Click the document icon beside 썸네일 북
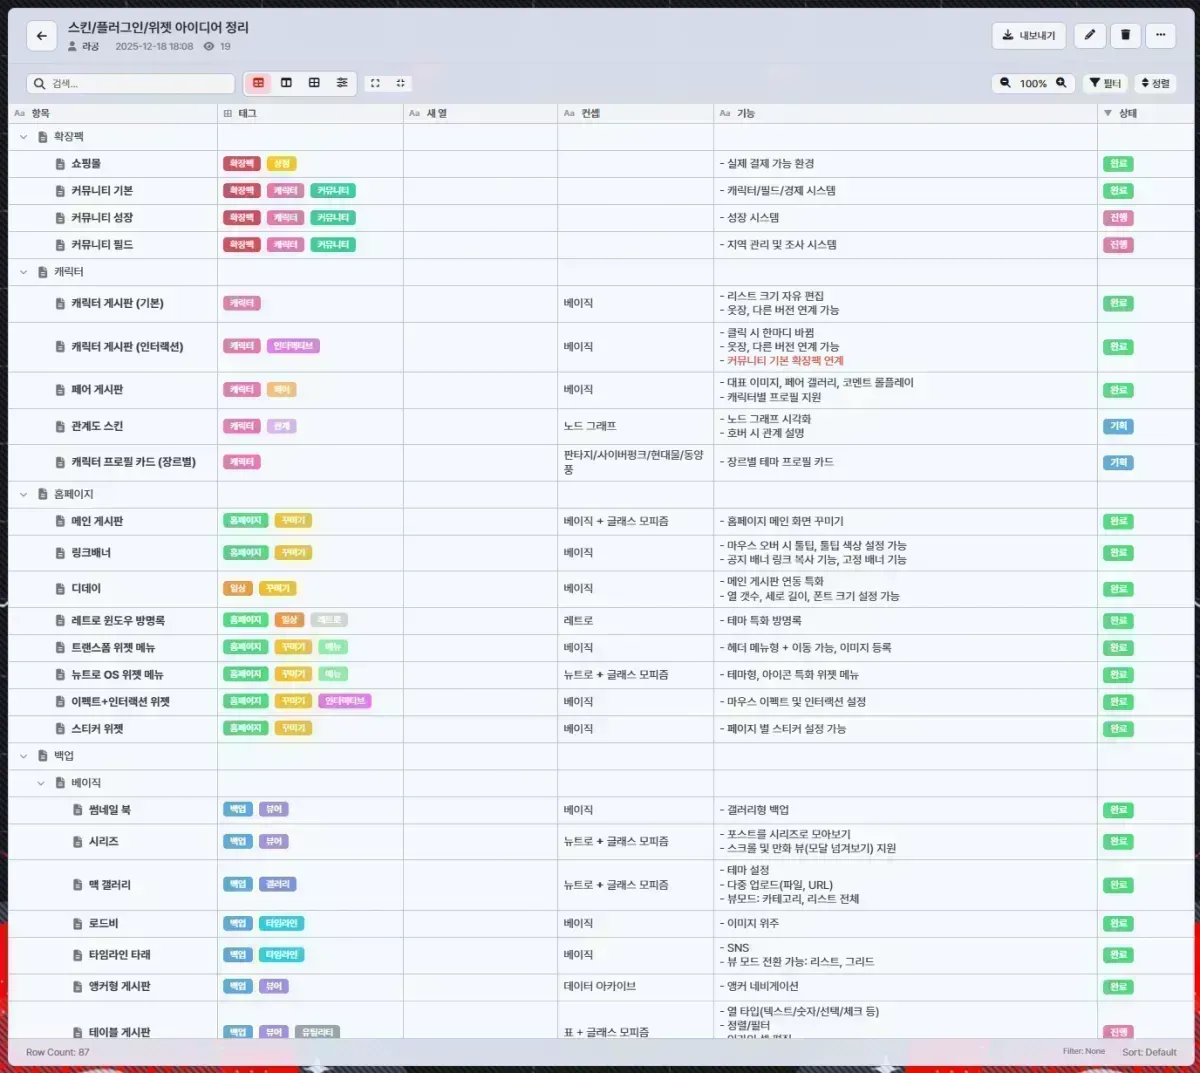 tap(78, 810)
